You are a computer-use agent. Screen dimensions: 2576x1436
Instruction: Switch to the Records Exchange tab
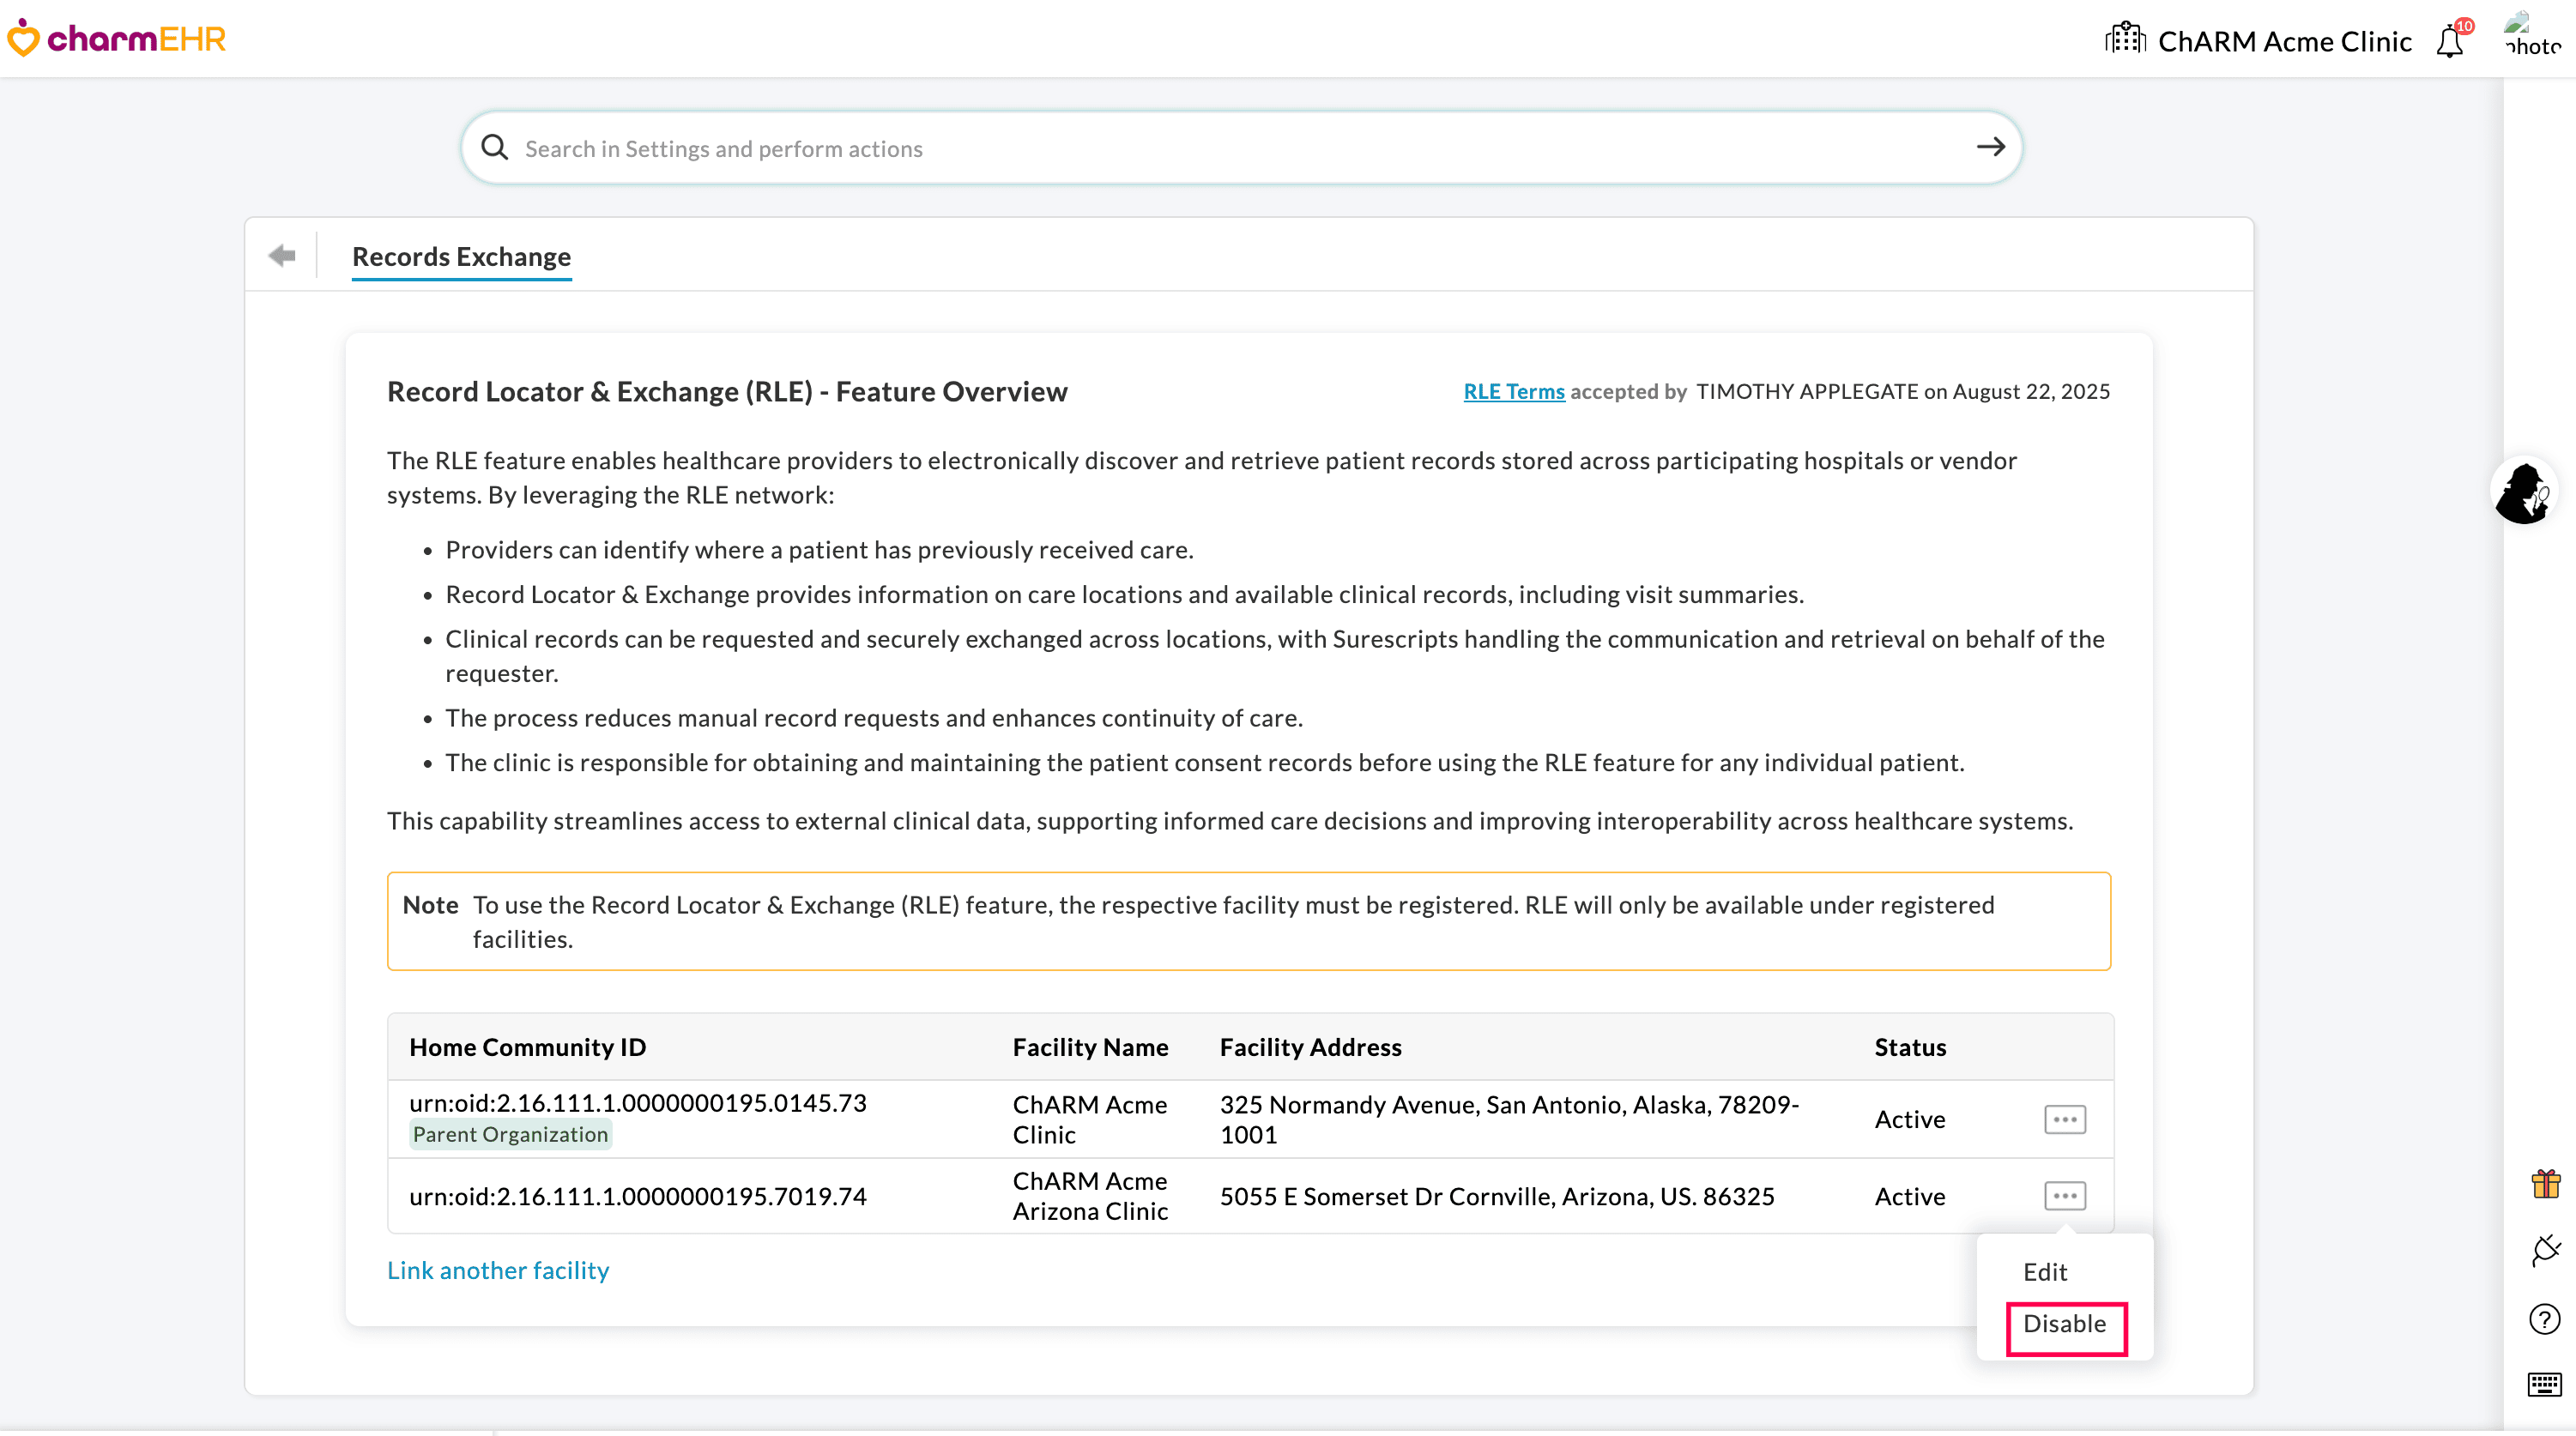pyautogui.click(x=461, y=257)
